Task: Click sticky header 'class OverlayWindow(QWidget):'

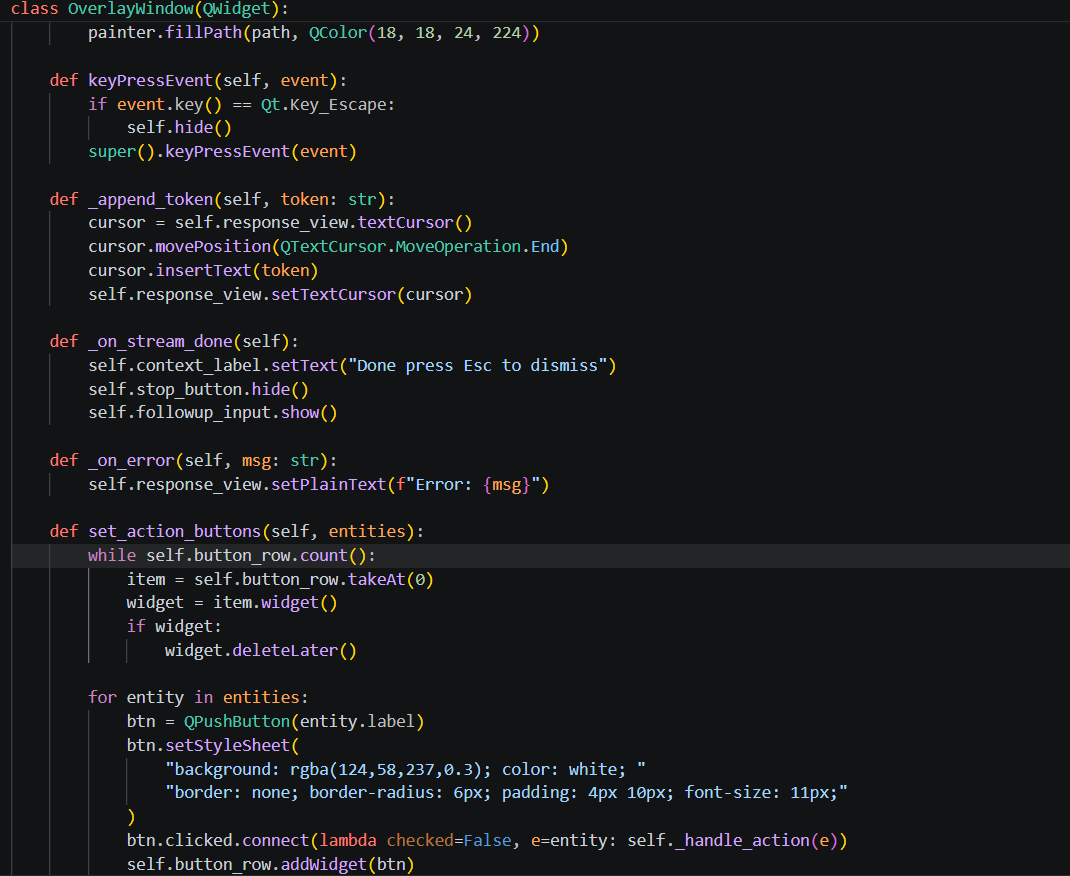Action: point(149,9)
